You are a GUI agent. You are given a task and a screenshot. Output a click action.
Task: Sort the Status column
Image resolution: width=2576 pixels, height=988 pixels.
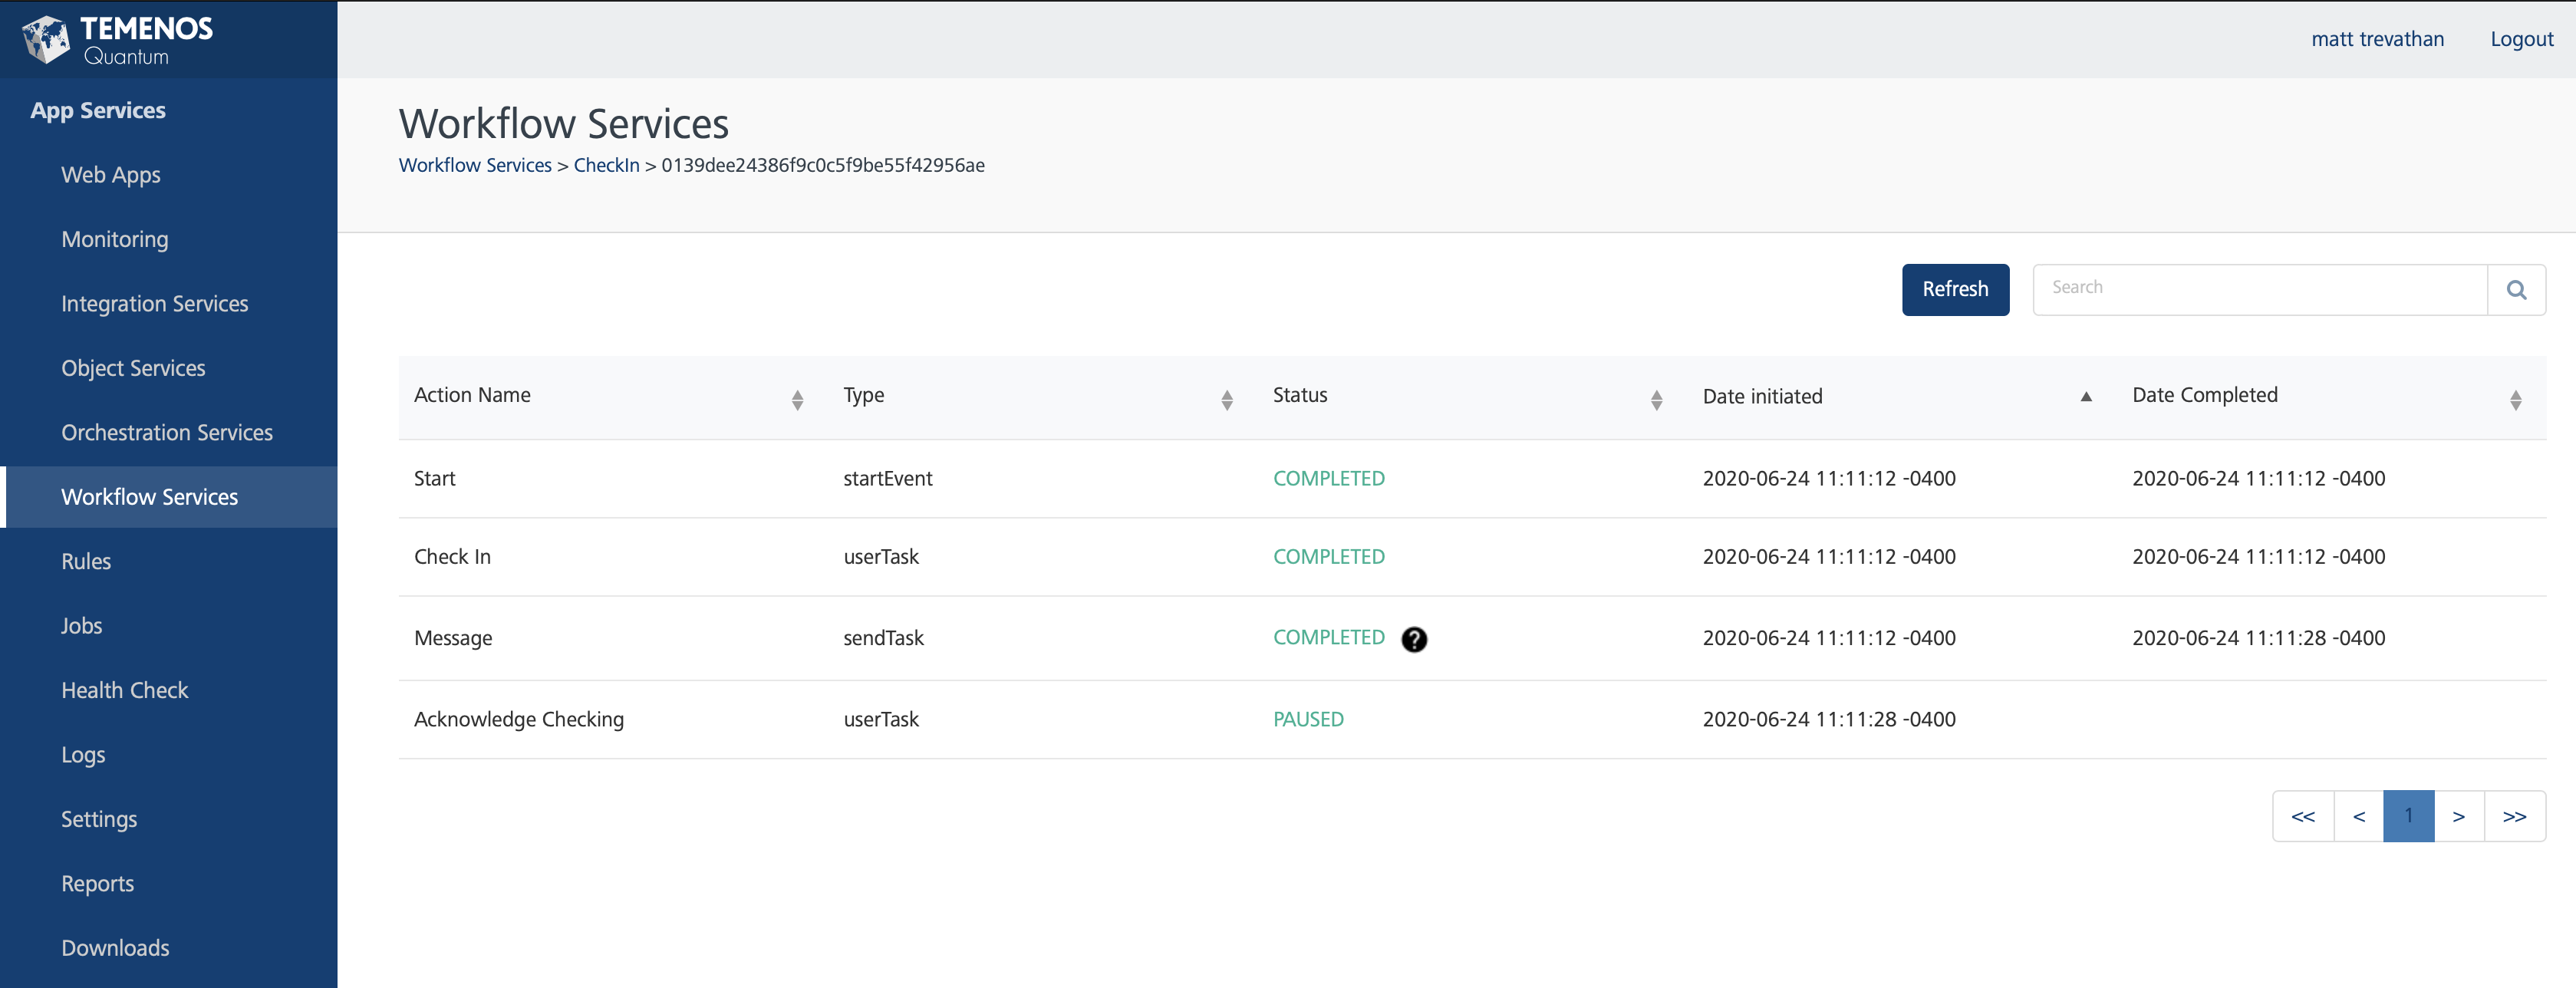coord(1656,398)
